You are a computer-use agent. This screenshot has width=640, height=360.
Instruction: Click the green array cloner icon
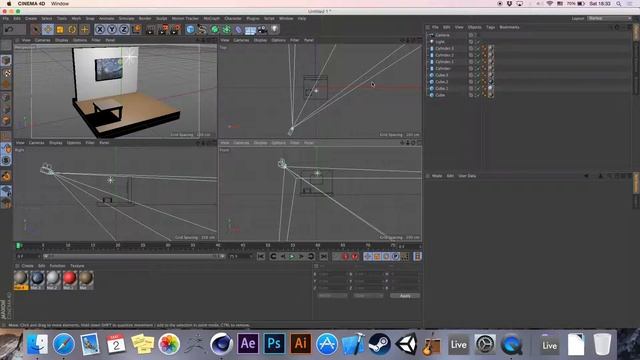[227, 29]
